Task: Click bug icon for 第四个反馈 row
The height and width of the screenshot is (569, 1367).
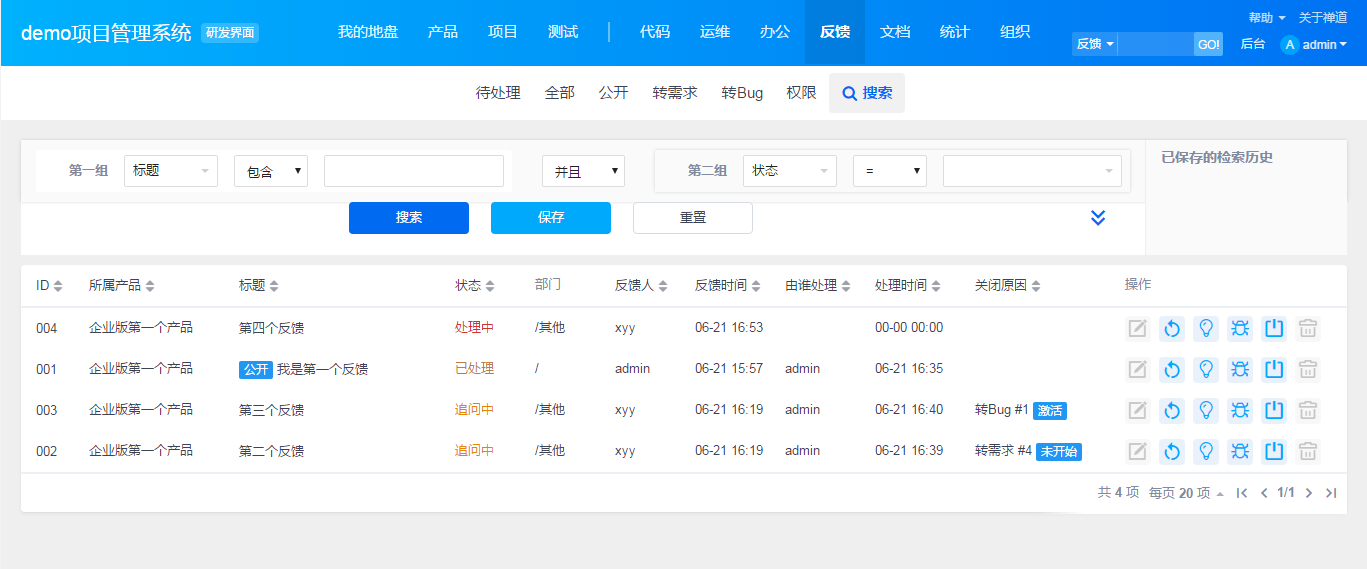Action: (x=1240, y=328)
